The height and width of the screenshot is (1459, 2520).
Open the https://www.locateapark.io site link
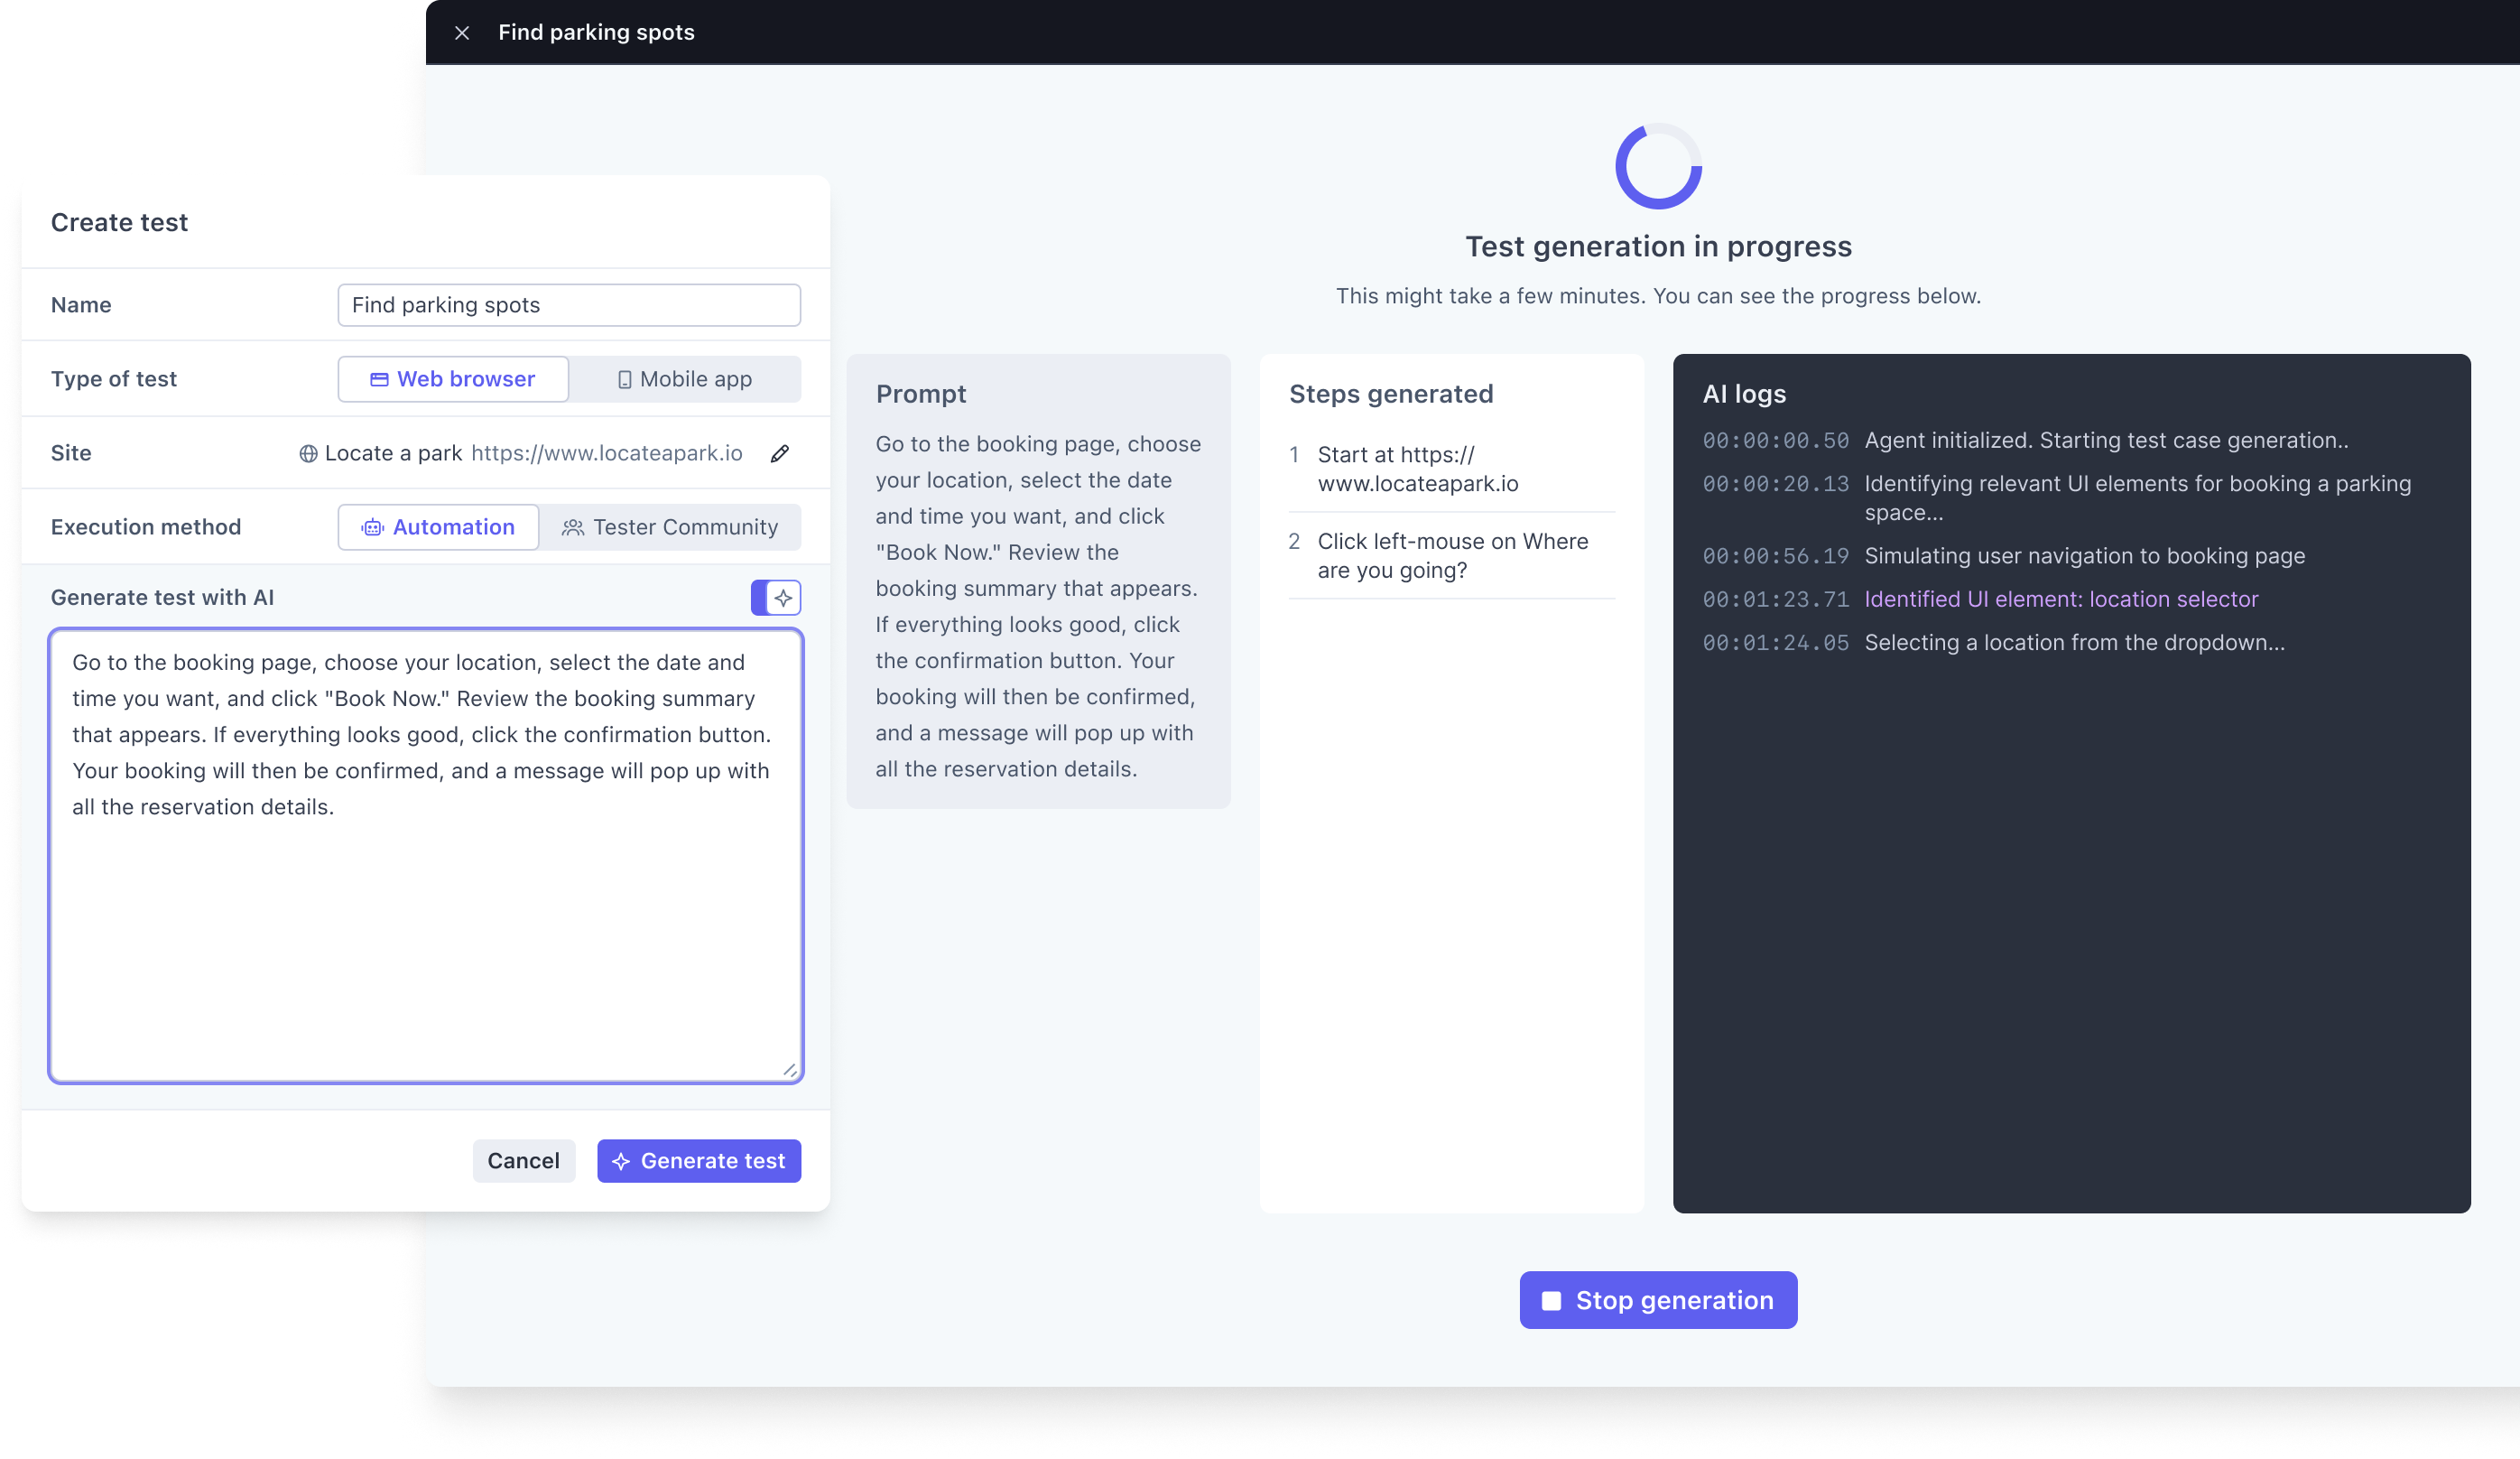pos(607,453)
